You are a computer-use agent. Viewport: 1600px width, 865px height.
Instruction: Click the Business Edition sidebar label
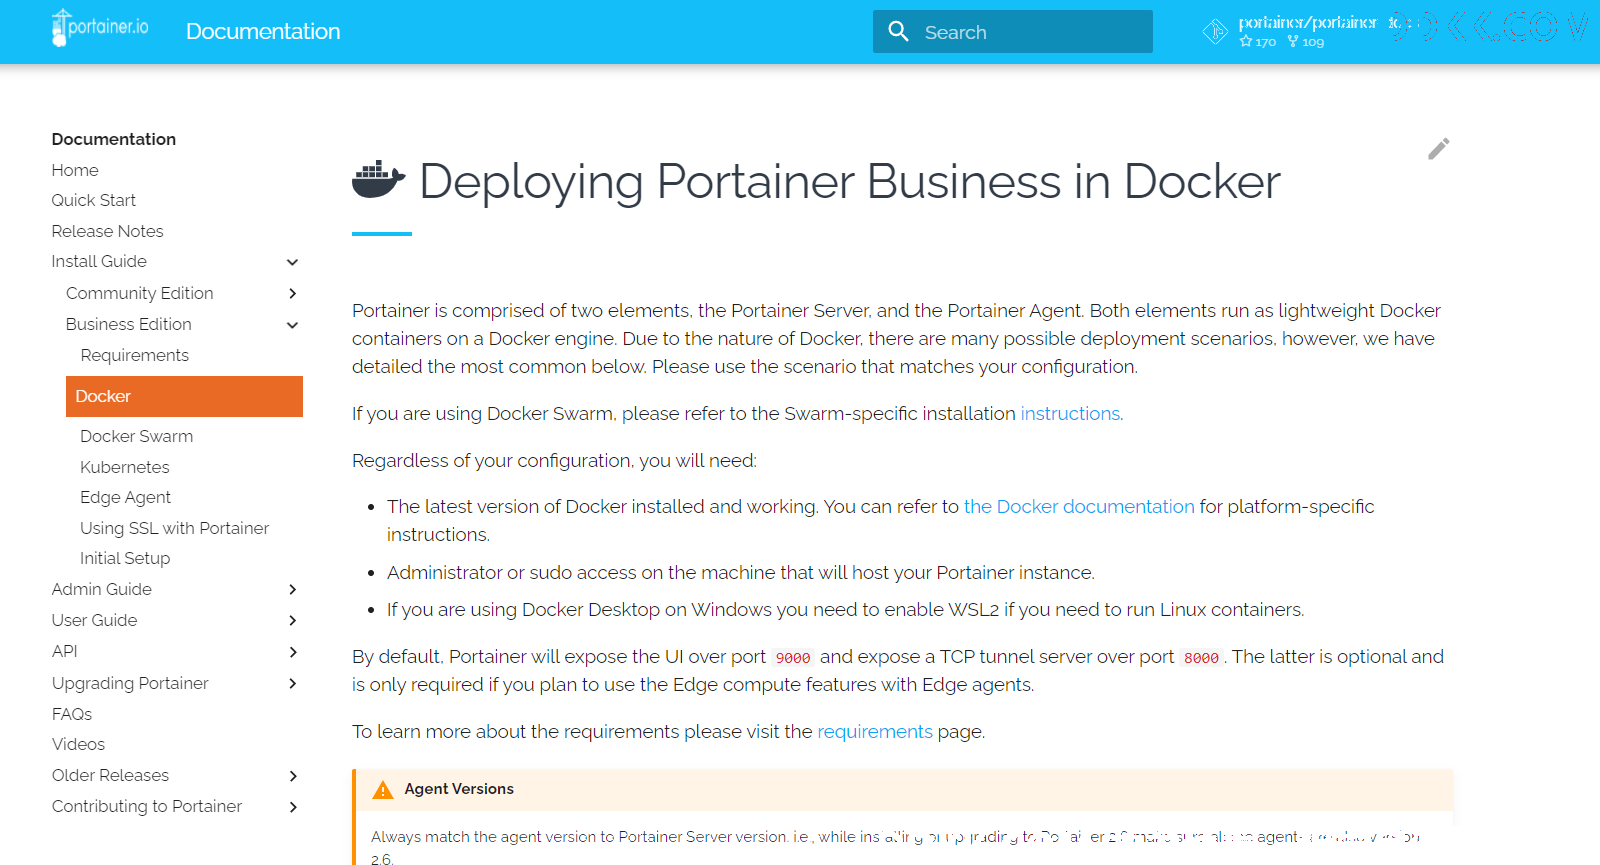pos(129,324)
